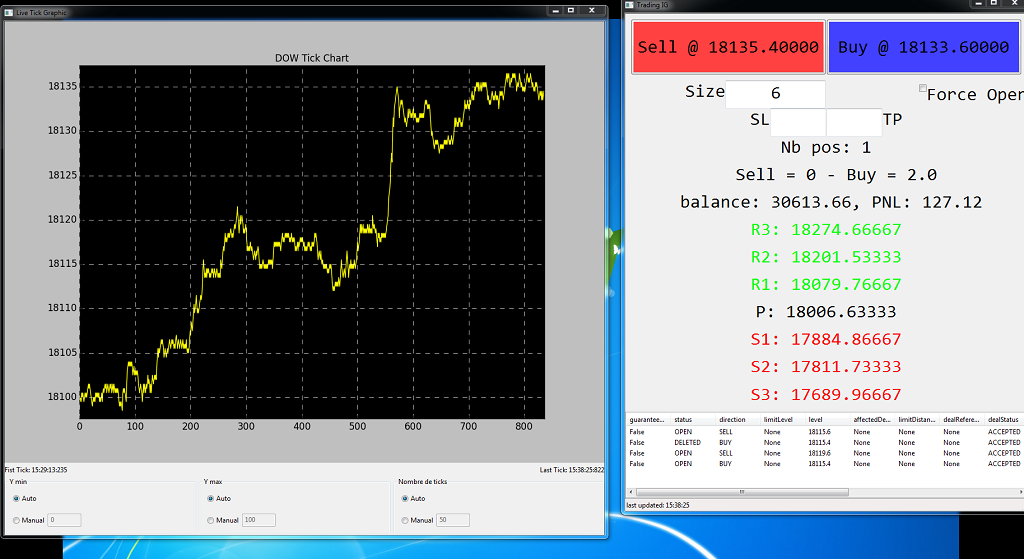Click the 'direction' column header
1024x559 pixels.
click(x=732, y=420)
